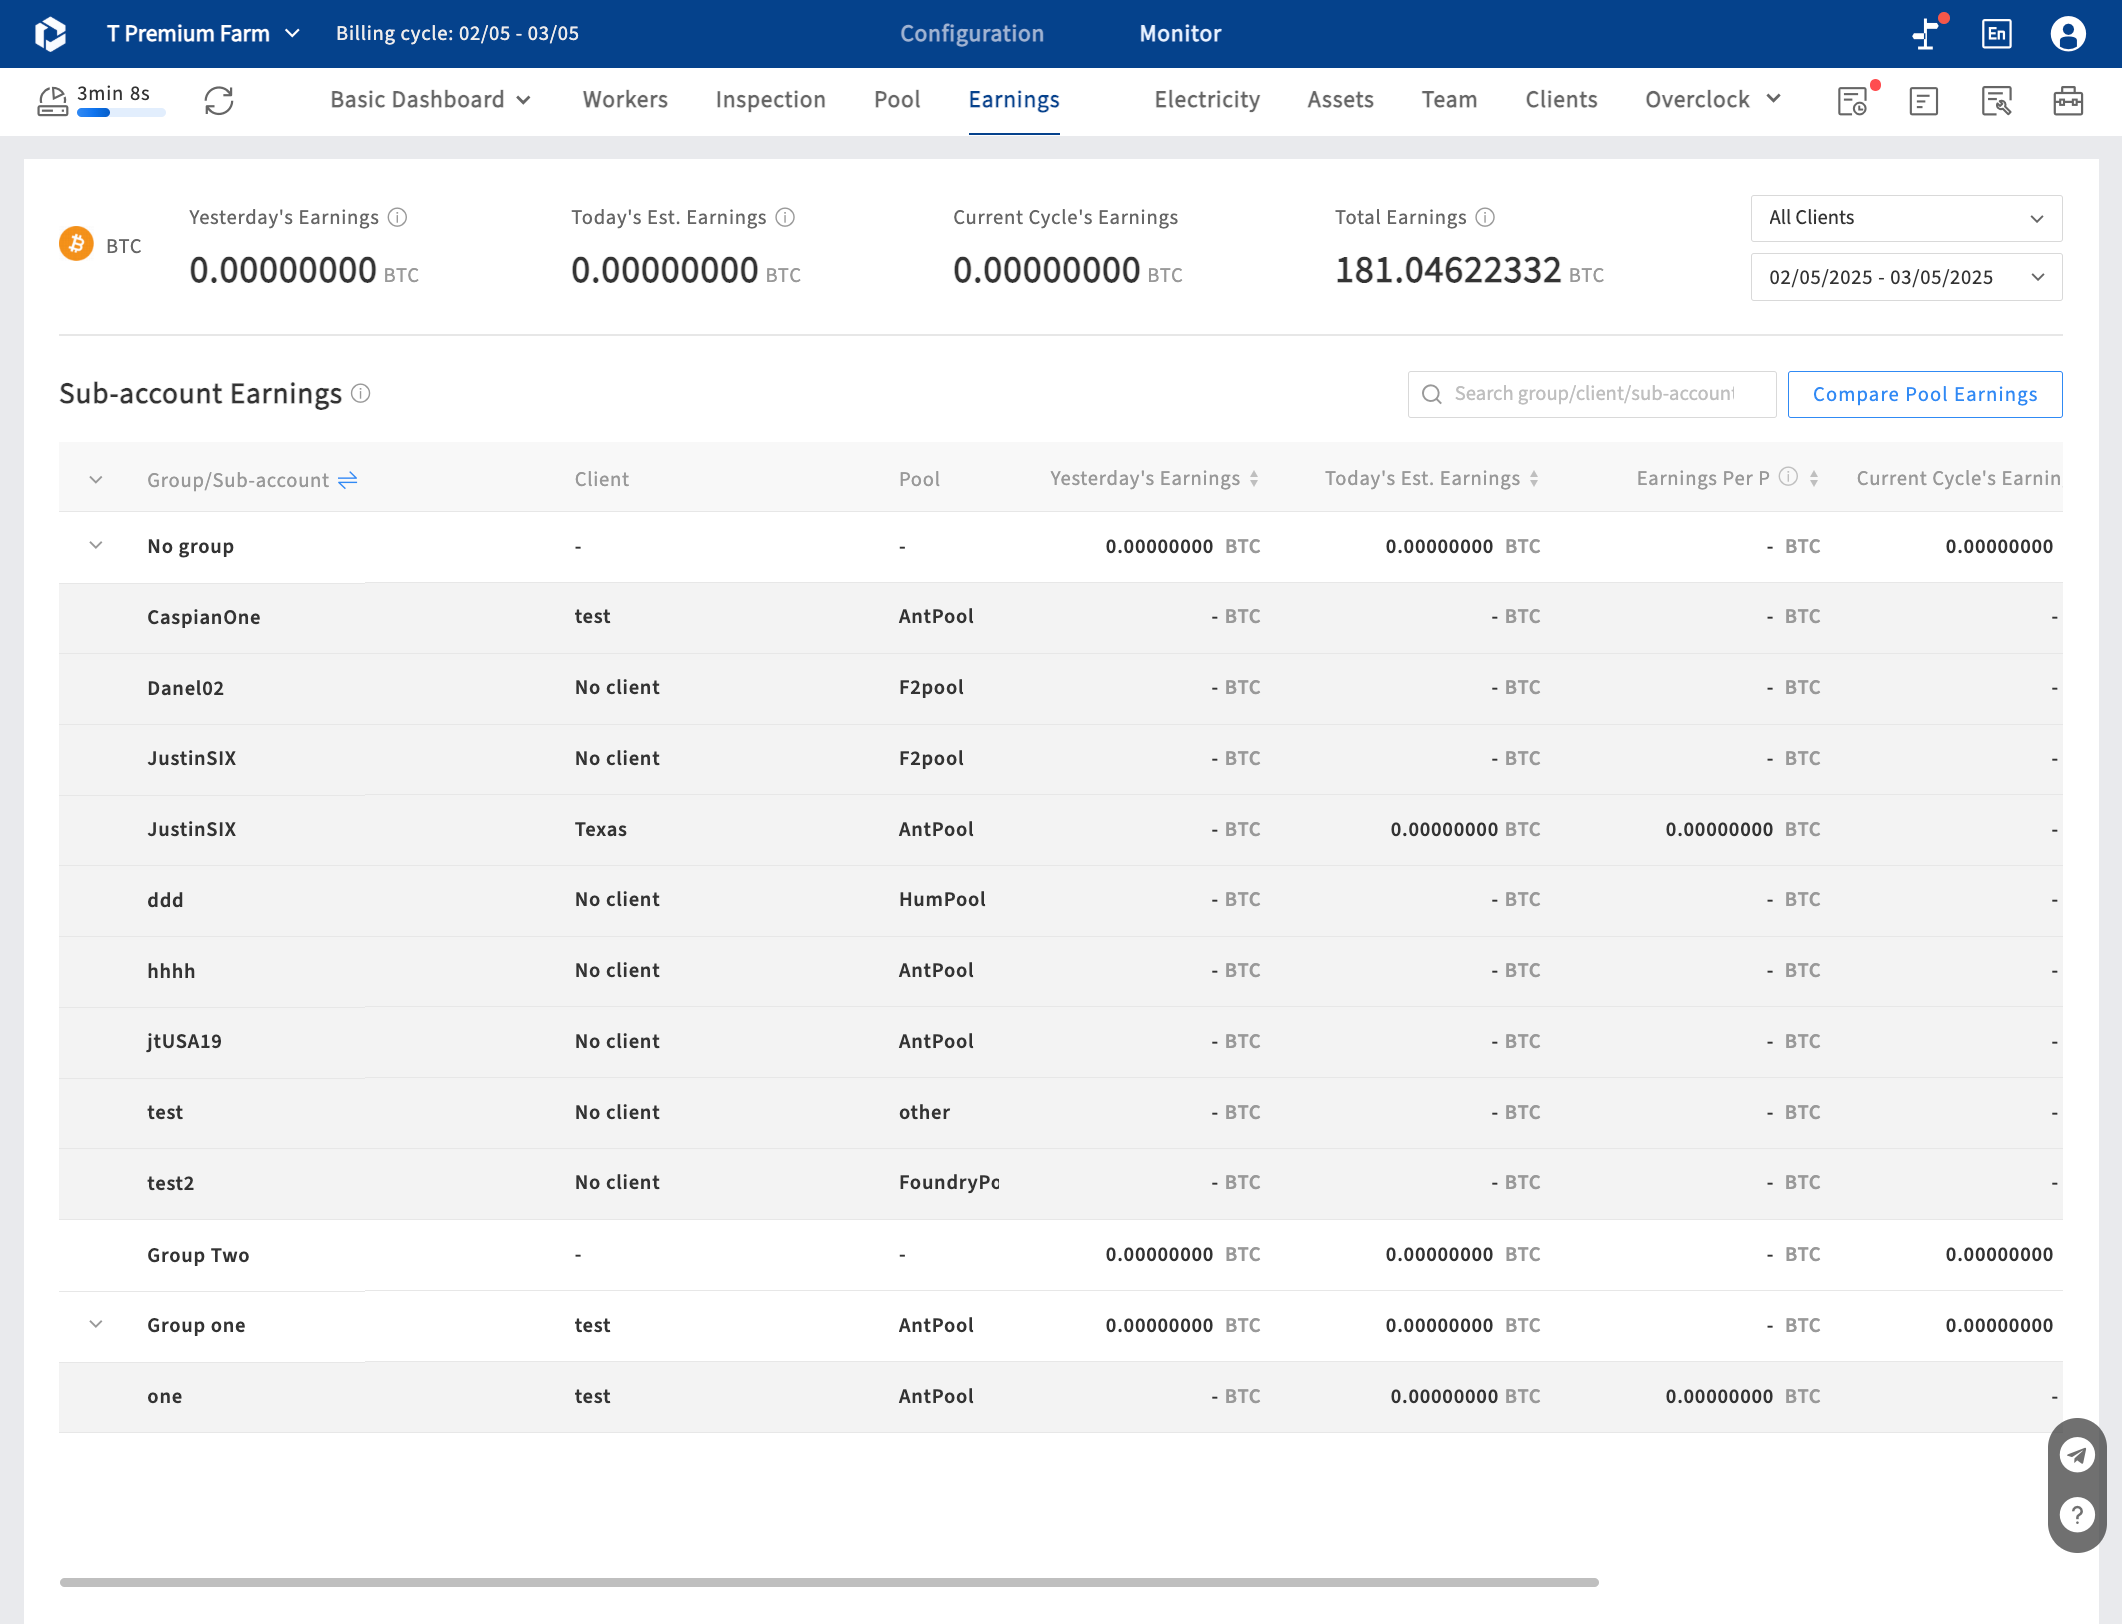Click HumPool pool cell
The height and width of the screenshot is (1624, 2122).
[x=942, y=899]
